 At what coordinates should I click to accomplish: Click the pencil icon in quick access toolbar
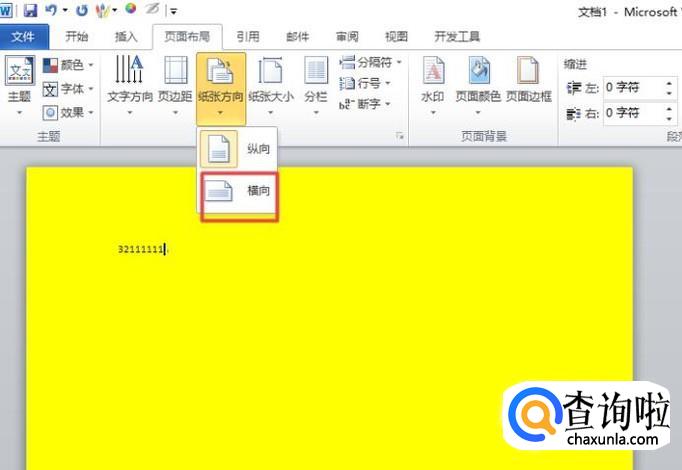tap(152, 9)
